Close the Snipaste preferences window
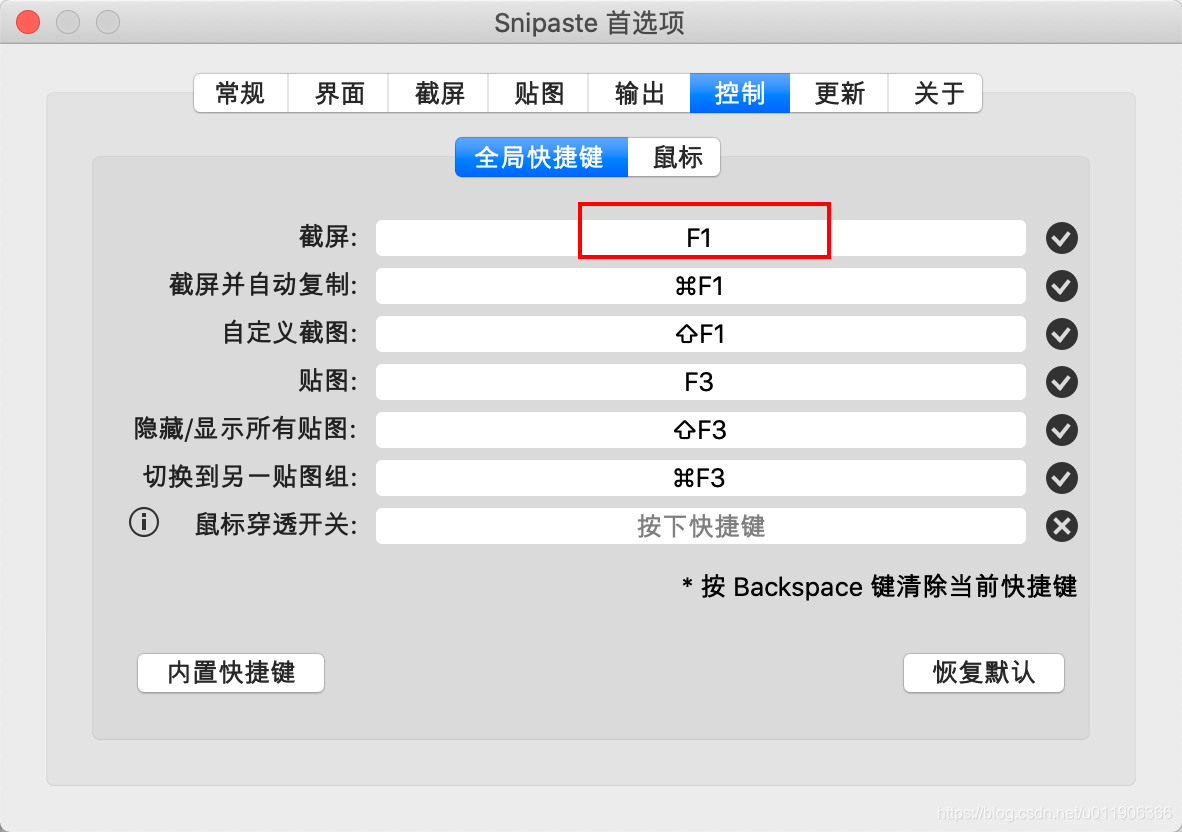This screenshot has width=1182, height=832. (28, 23)
